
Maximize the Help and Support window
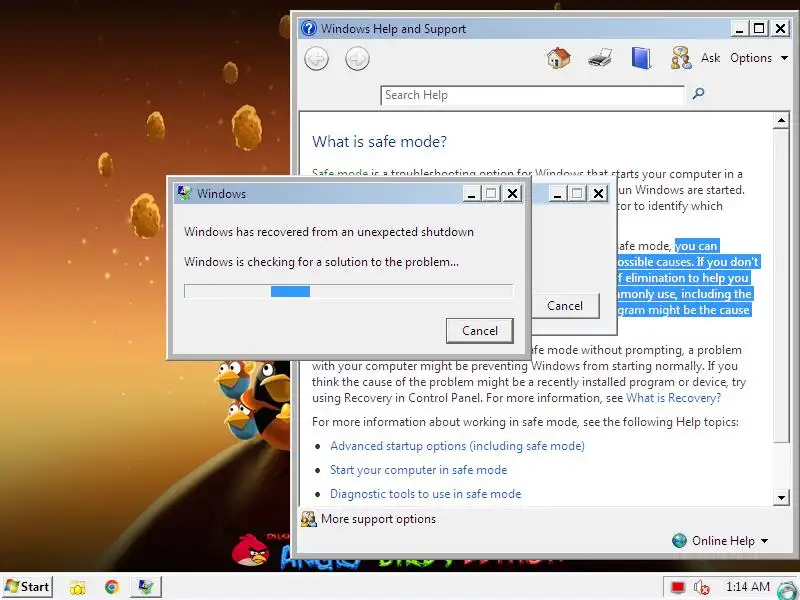pos(759,28)
